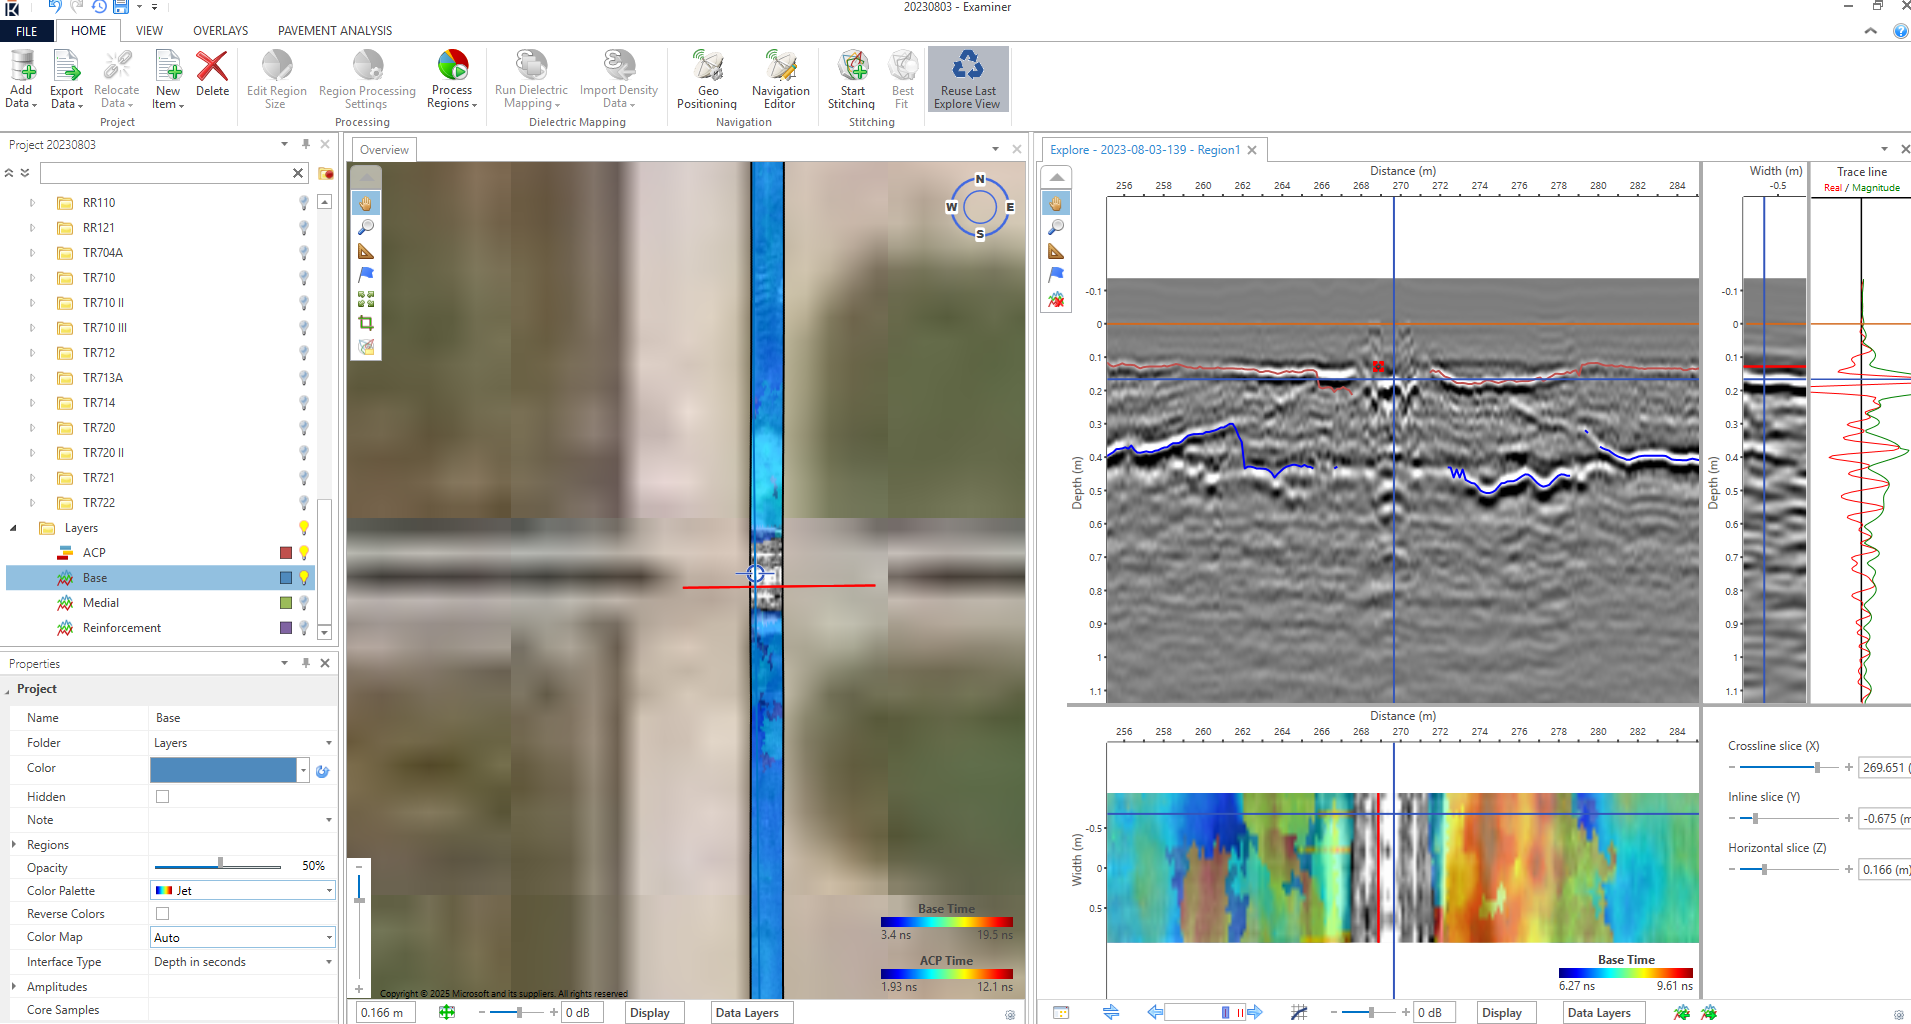Select the pan hand tool in Overview

point(366,203)
